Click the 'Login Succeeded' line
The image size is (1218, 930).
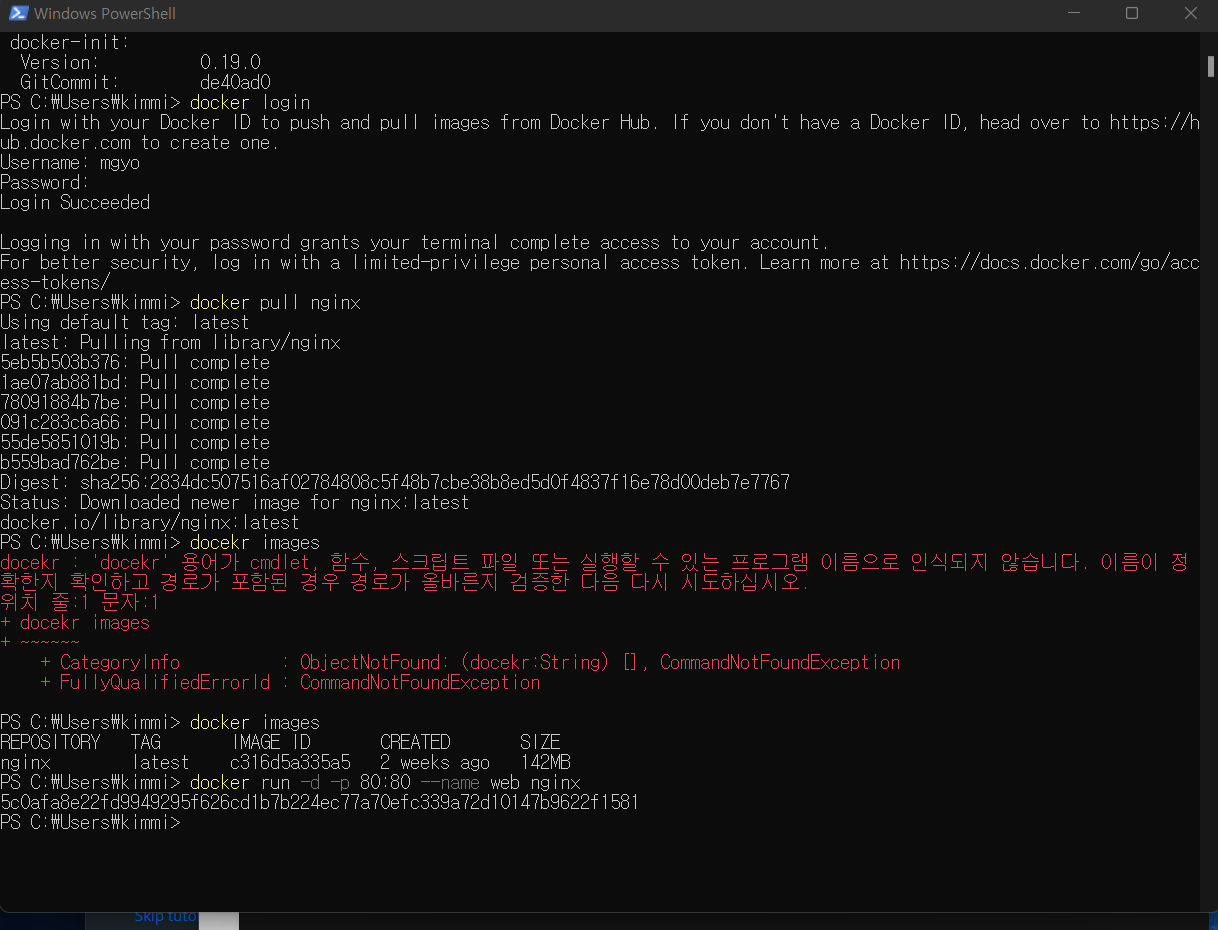pos(75,202)
